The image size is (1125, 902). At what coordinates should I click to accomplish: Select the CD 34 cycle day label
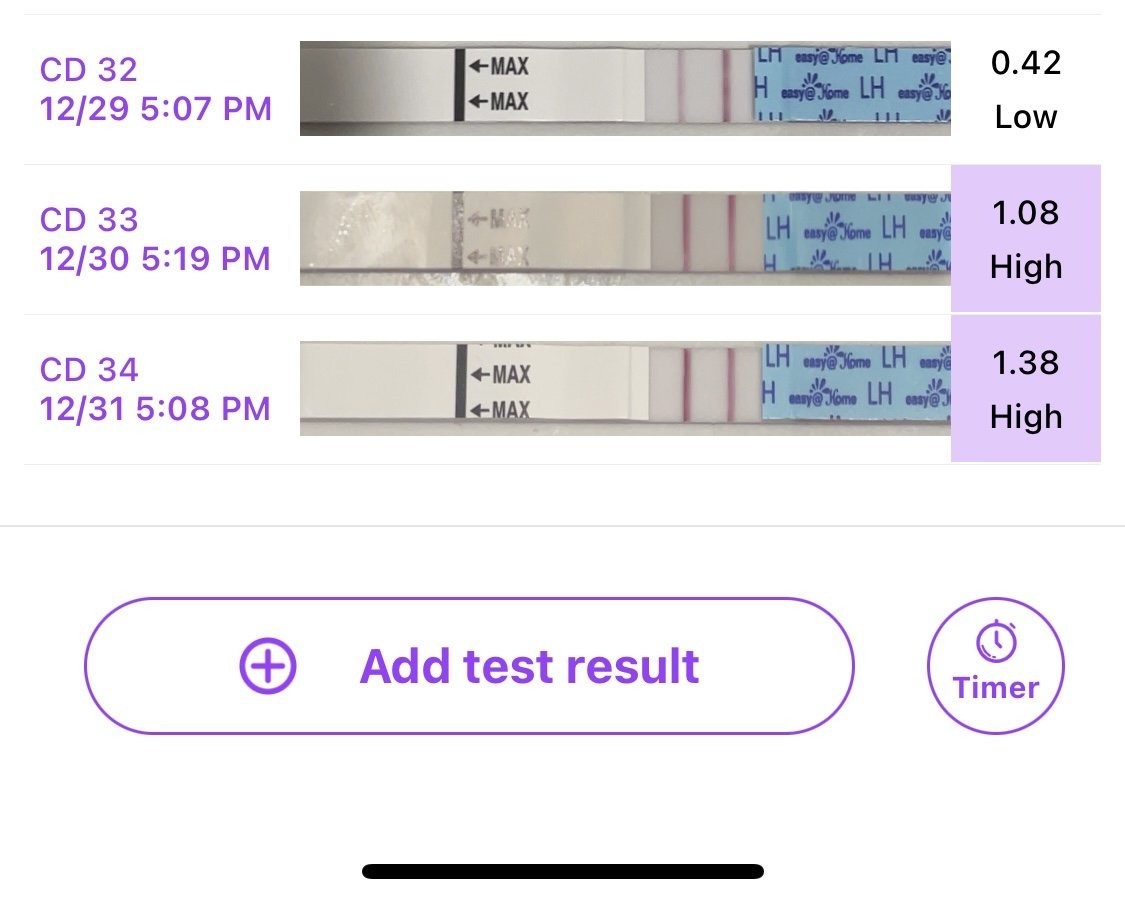89,370
